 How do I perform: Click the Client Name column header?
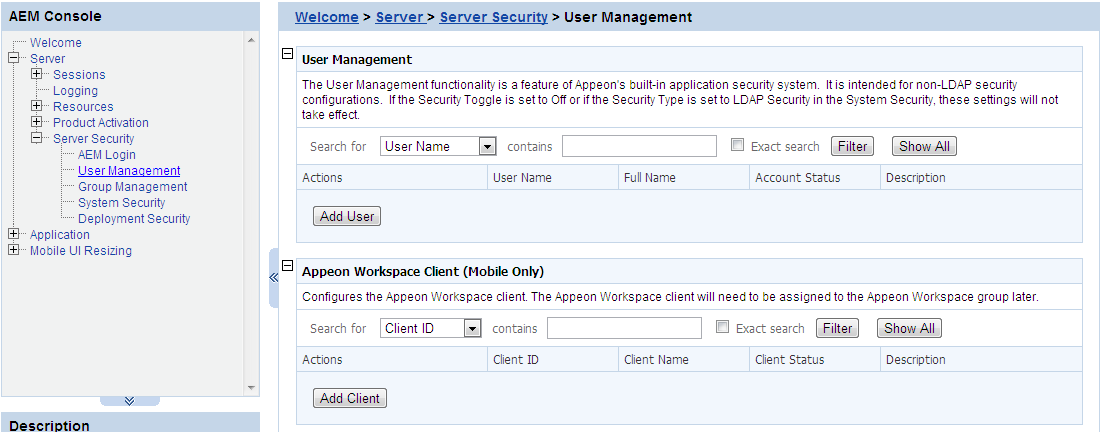coord(684,360)
